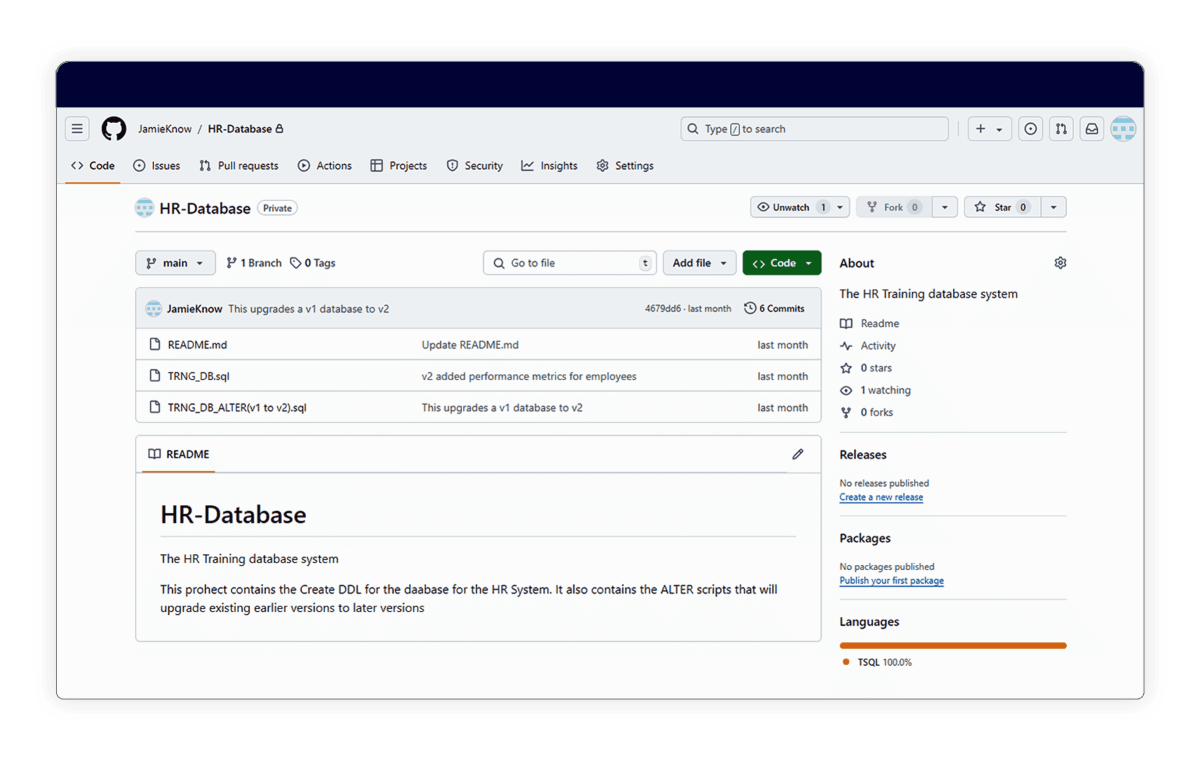Click the TRNG_DB.sql file icon
1200x764 pixels.
[x=155, y=376]
